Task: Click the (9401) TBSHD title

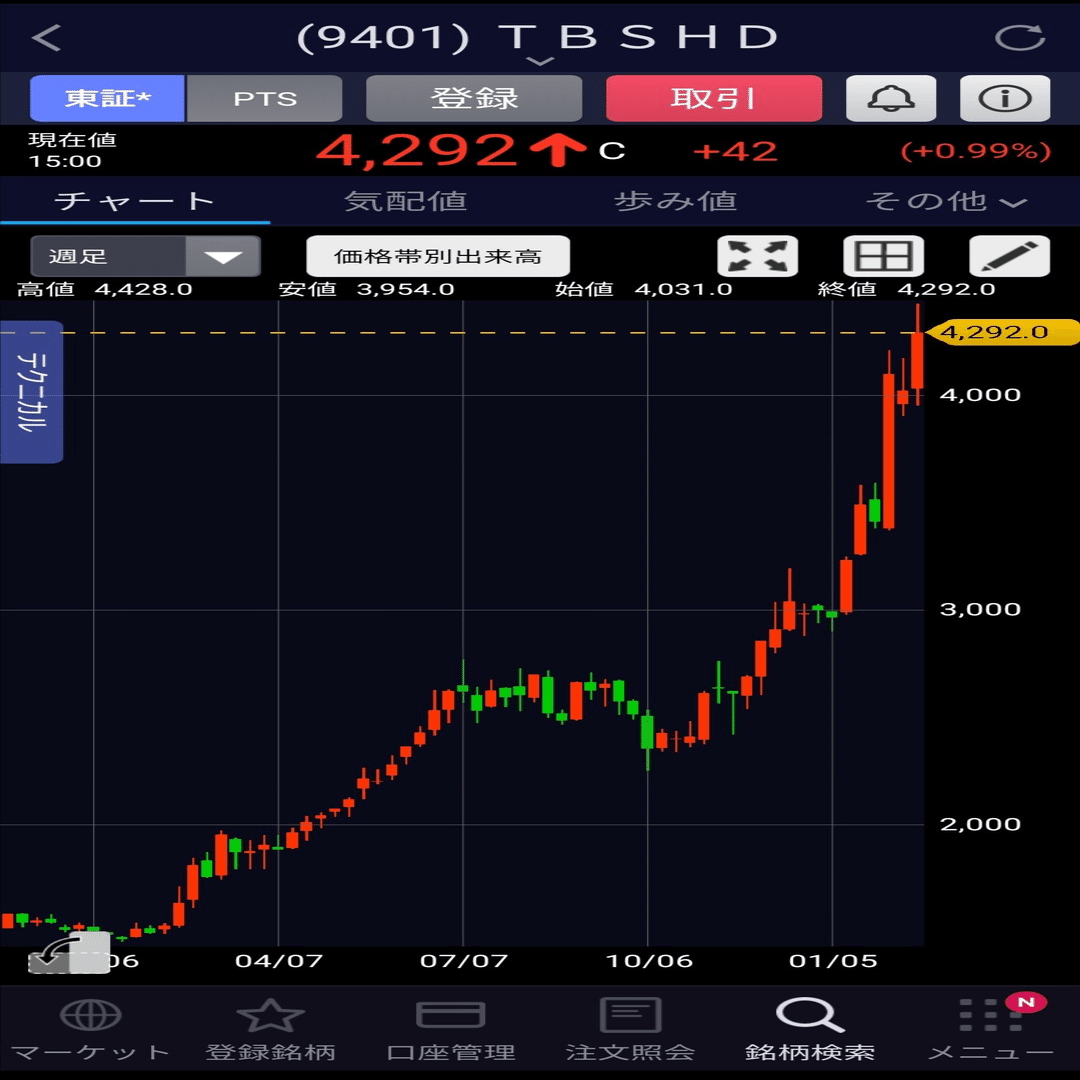Action: click(537, 37)
